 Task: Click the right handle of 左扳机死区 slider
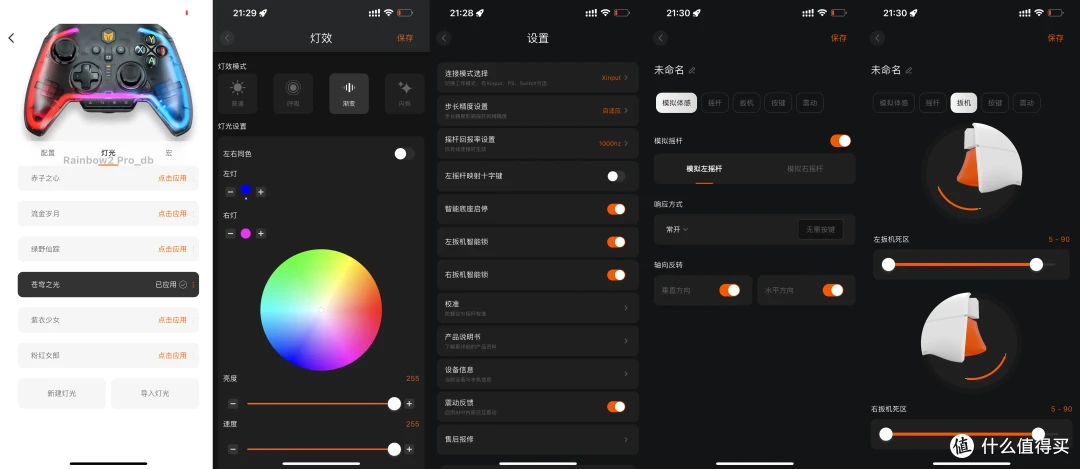(x=1036, y=264)
